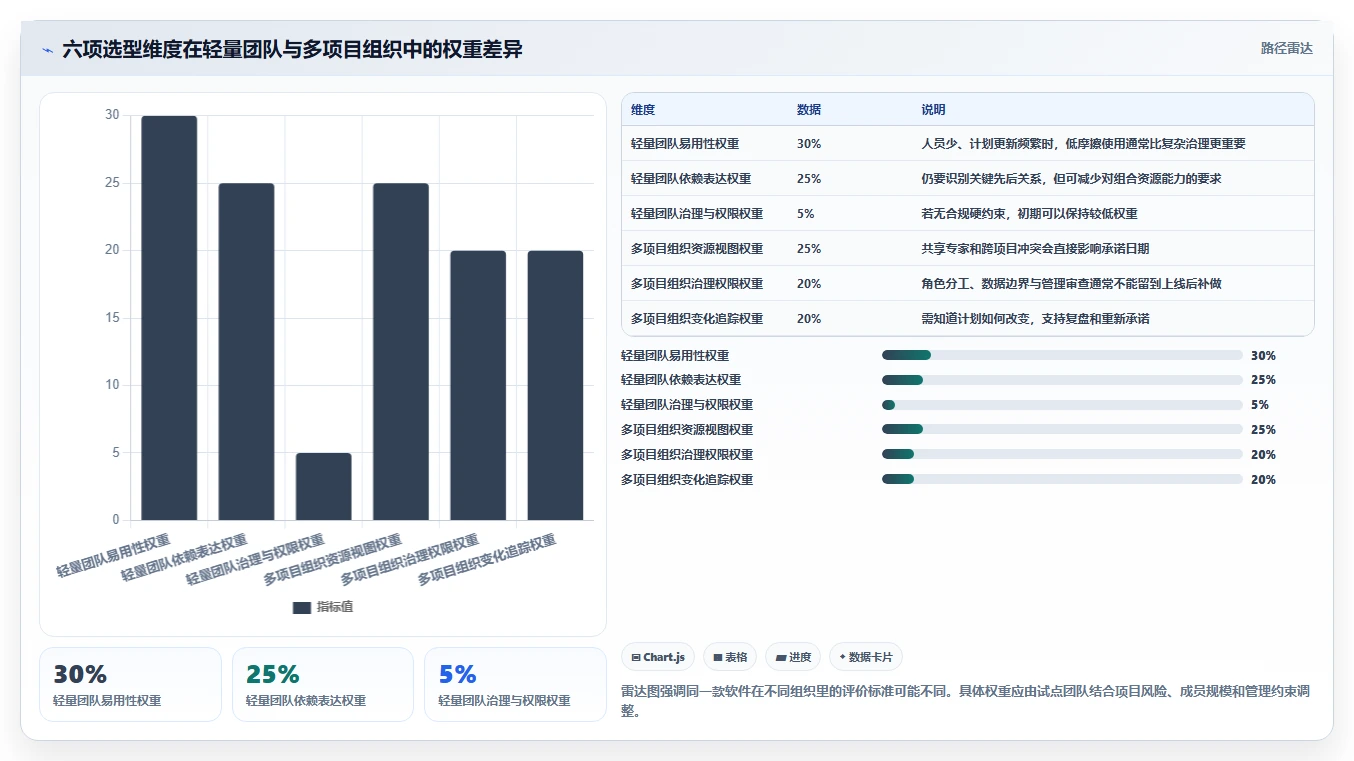
Task: Select the table cell 多项目组织资源视图权重
Action: pos(697,249)
